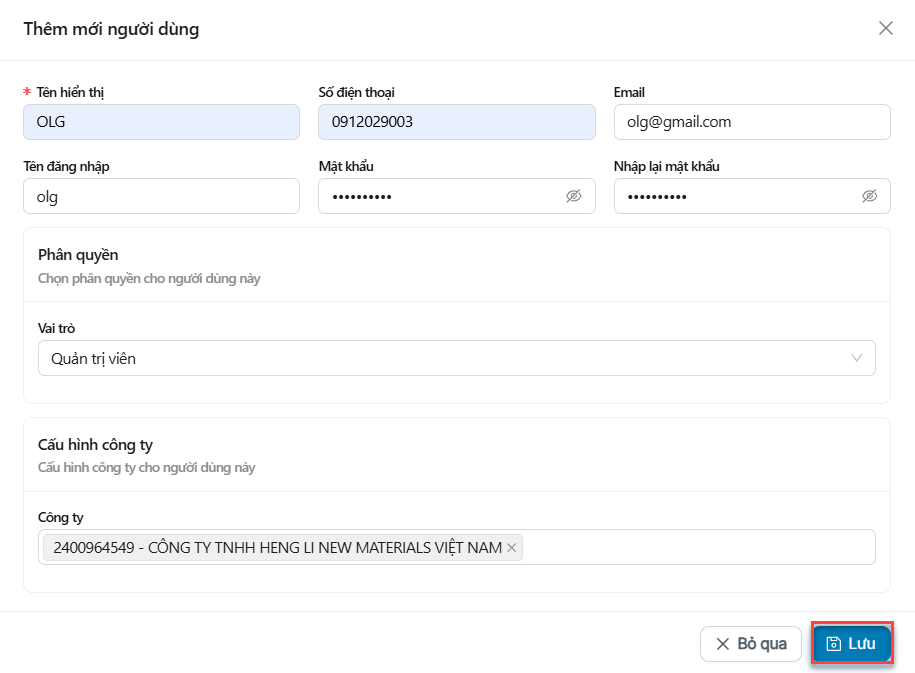Reveal the Nhập lại mật khẩu password
This screenshot has width=915, height=673.
[x=869, y=196]
